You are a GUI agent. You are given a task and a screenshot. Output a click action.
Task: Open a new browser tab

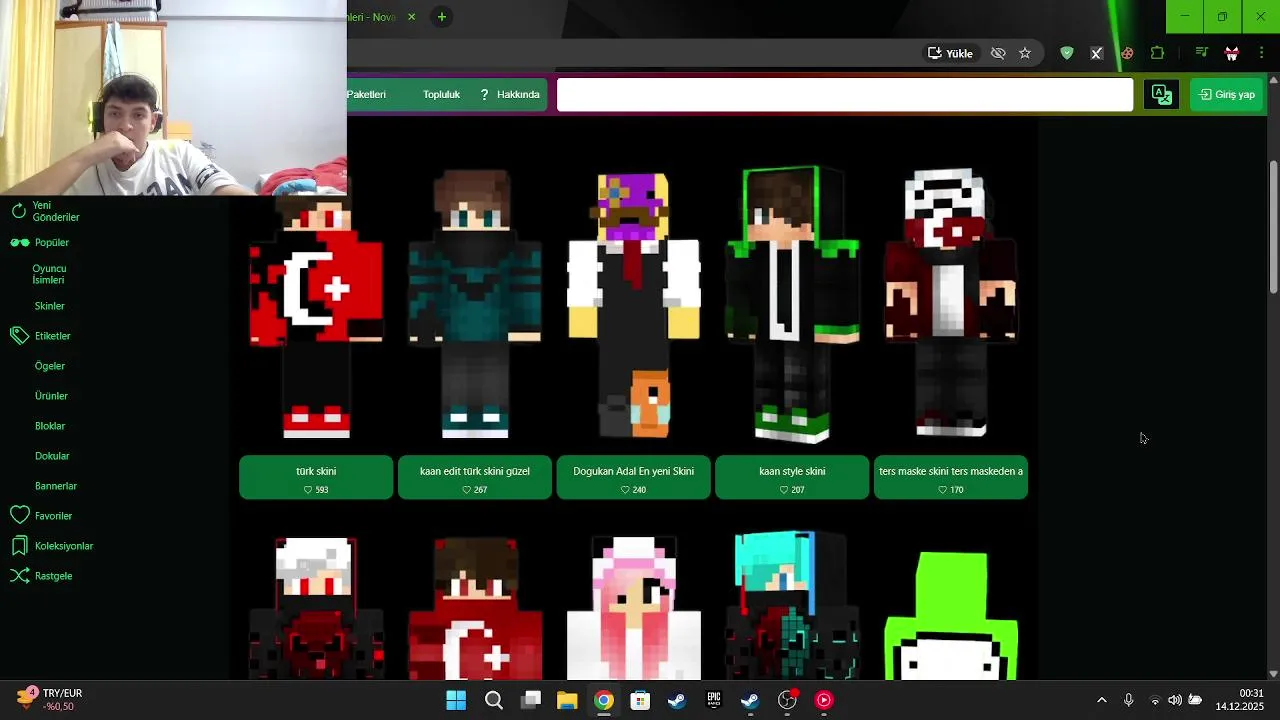point(441,17)
